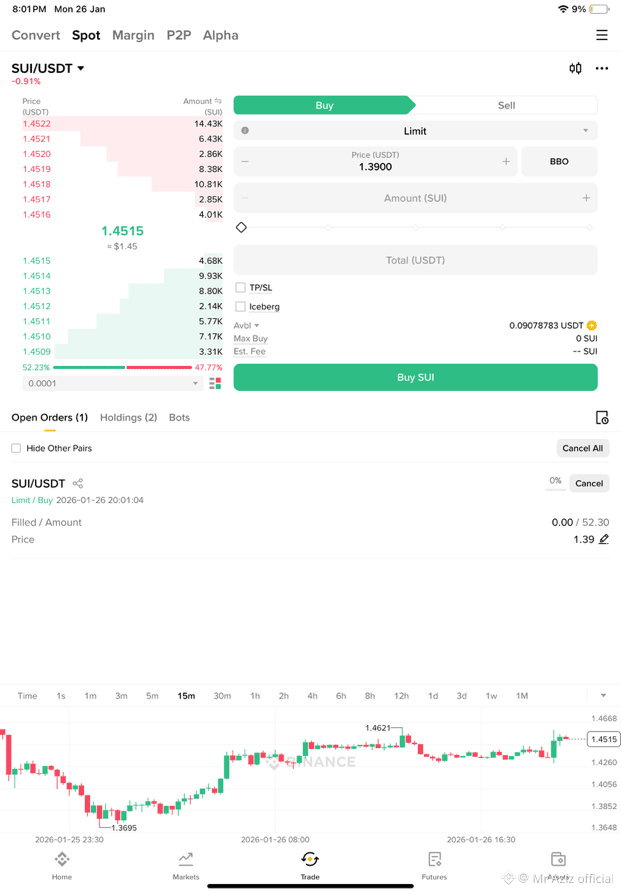Image resolution: width=621 pixels, height=894 pixels.
Task: Click the Limit order info icon
Action: pos(245,131)
